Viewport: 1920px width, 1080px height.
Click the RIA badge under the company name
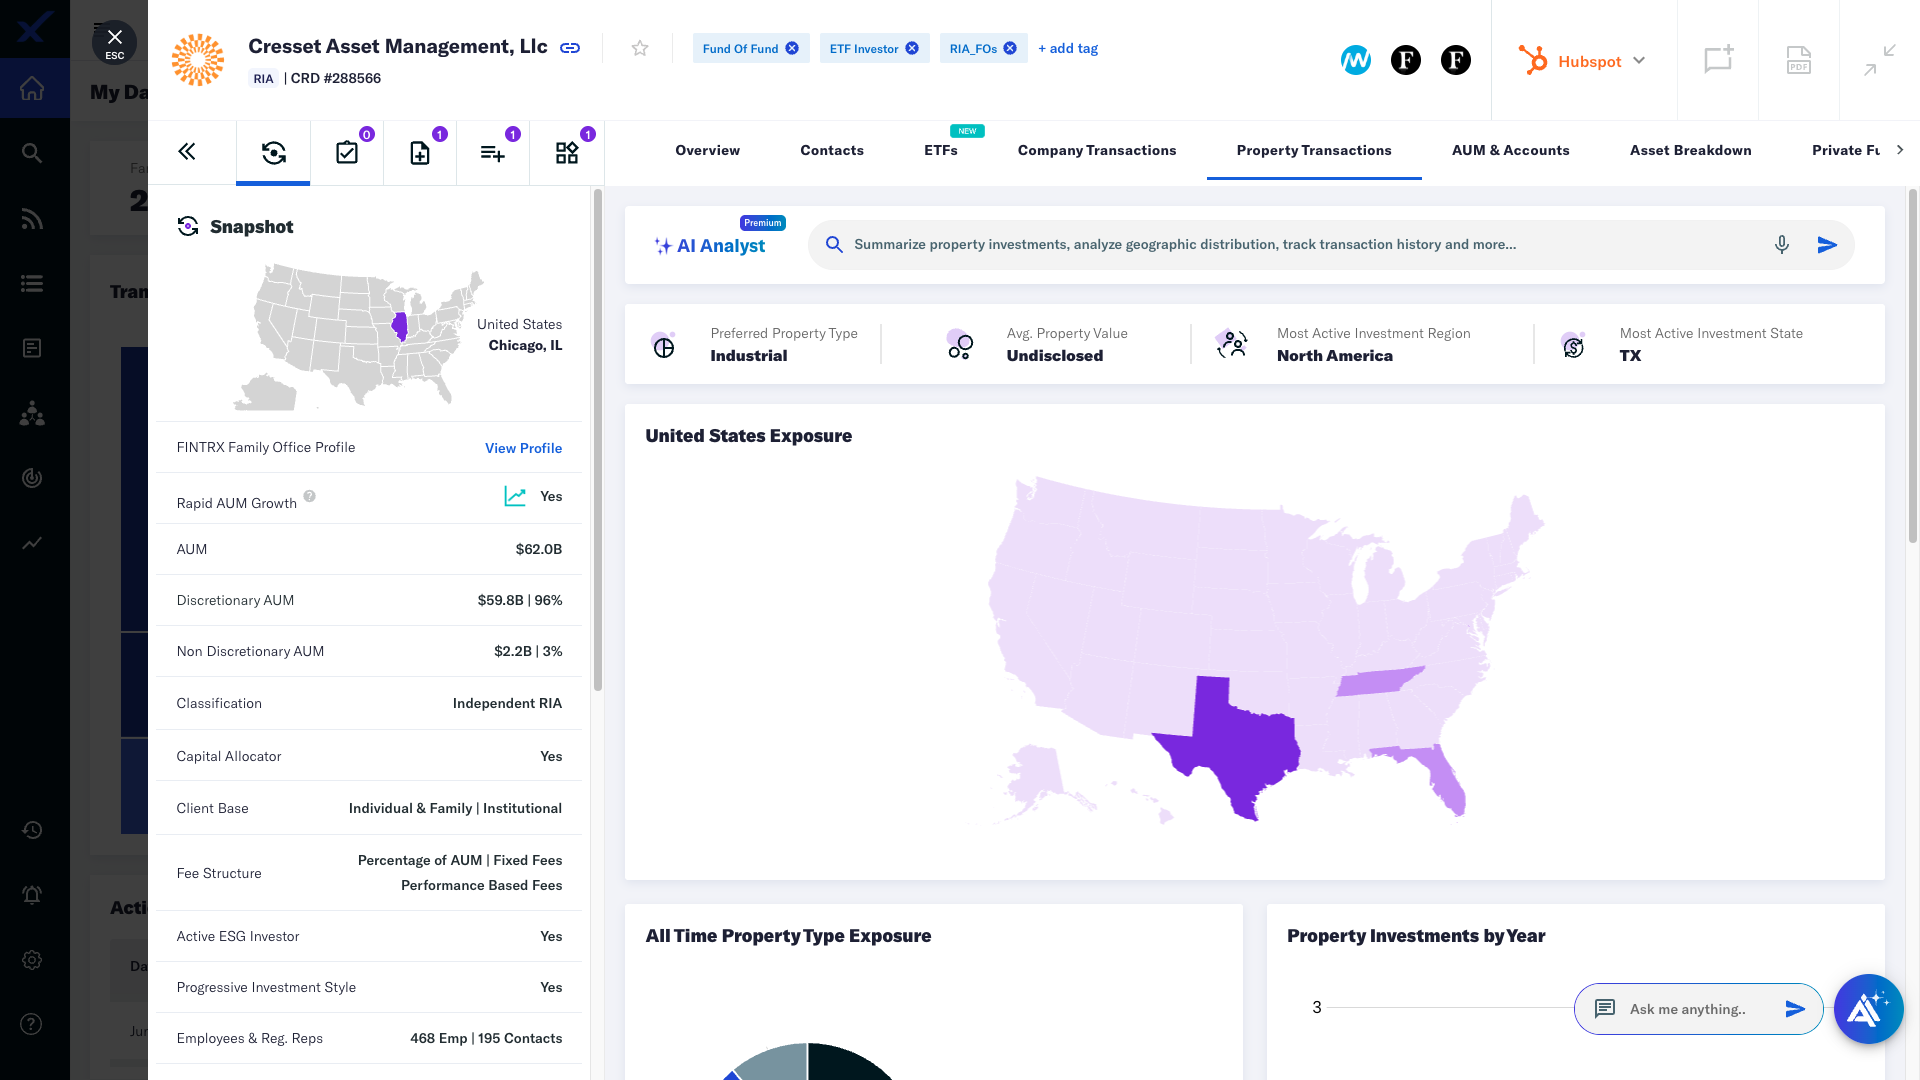click(x=263, y=79)
